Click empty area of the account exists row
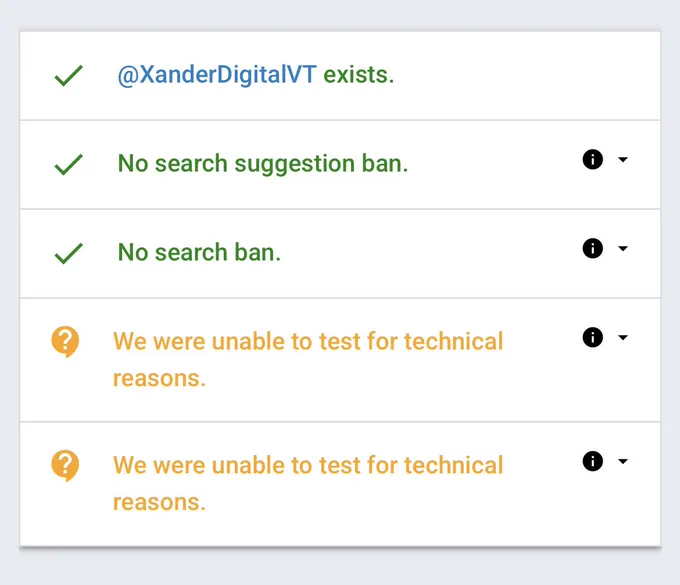The height and width of the screenshot is (585, 680). pyautogui.click(x=520, y=75)
